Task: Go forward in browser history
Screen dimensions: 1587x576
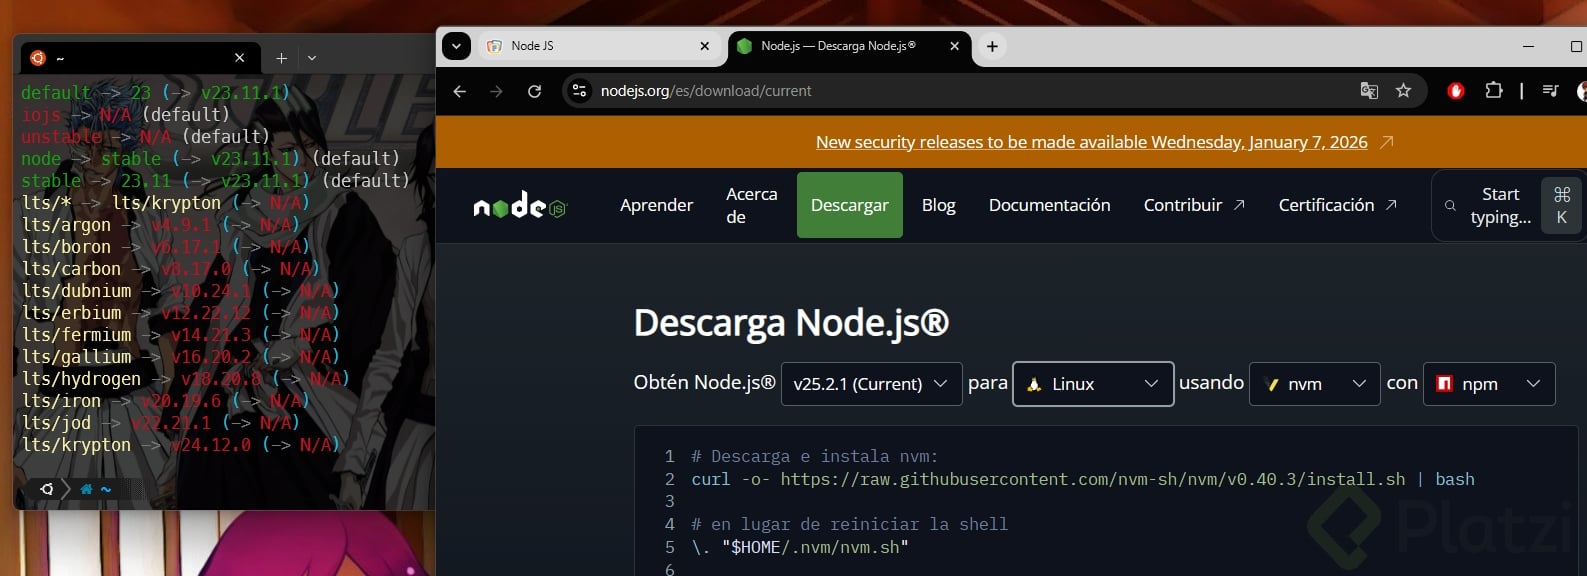Action: (x=497, y=91)
